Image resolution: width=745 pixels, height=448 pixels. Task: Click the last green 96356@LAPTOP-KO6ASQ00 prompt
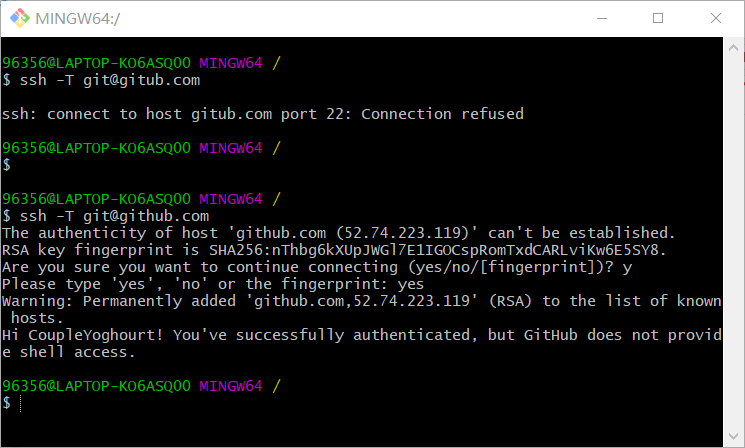pos(96,385)
